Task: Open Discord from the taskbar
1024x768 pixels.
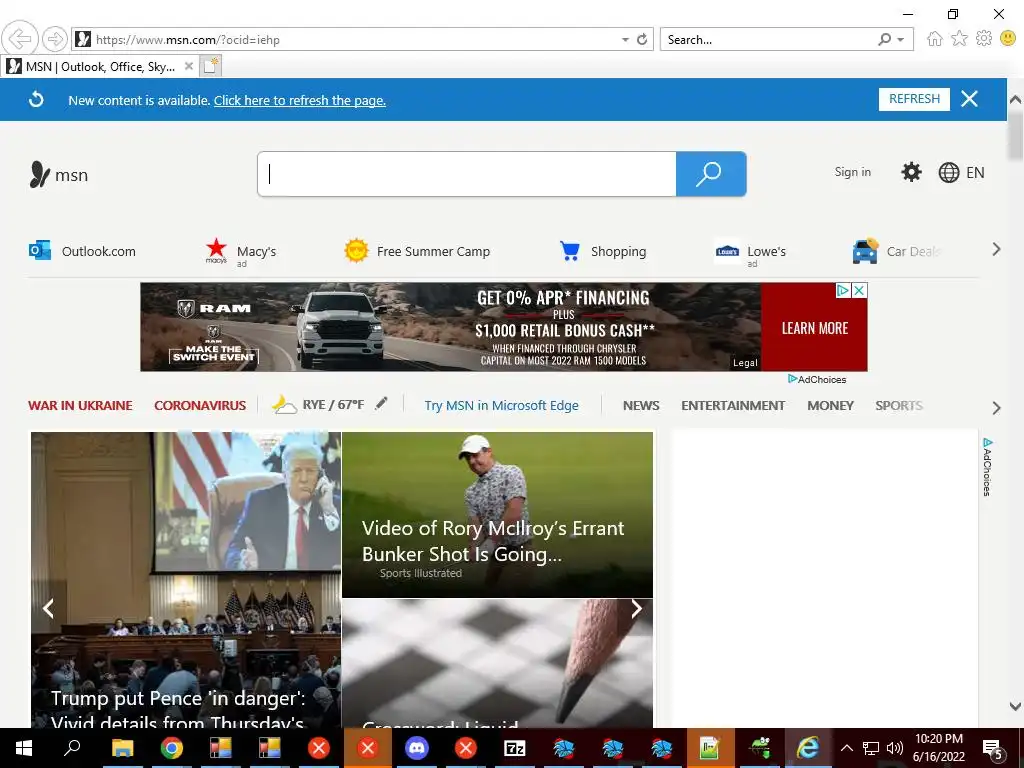Action: point(417,748)
